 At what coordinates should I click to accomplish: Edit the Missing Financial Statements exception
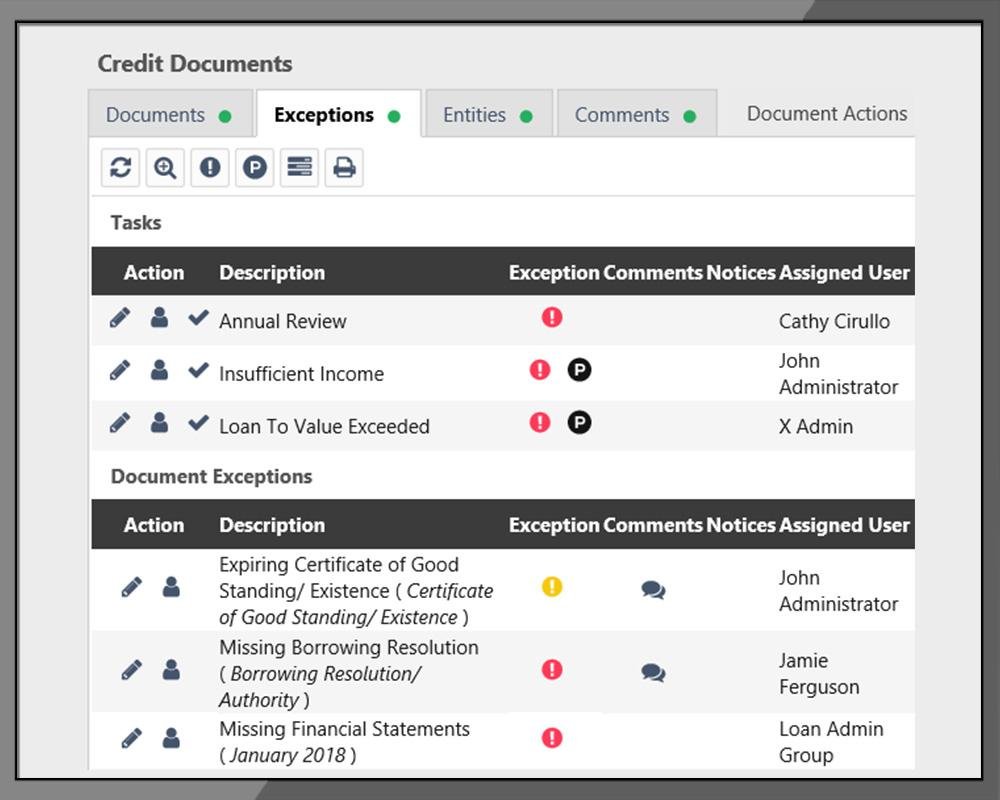coord(131,739)
